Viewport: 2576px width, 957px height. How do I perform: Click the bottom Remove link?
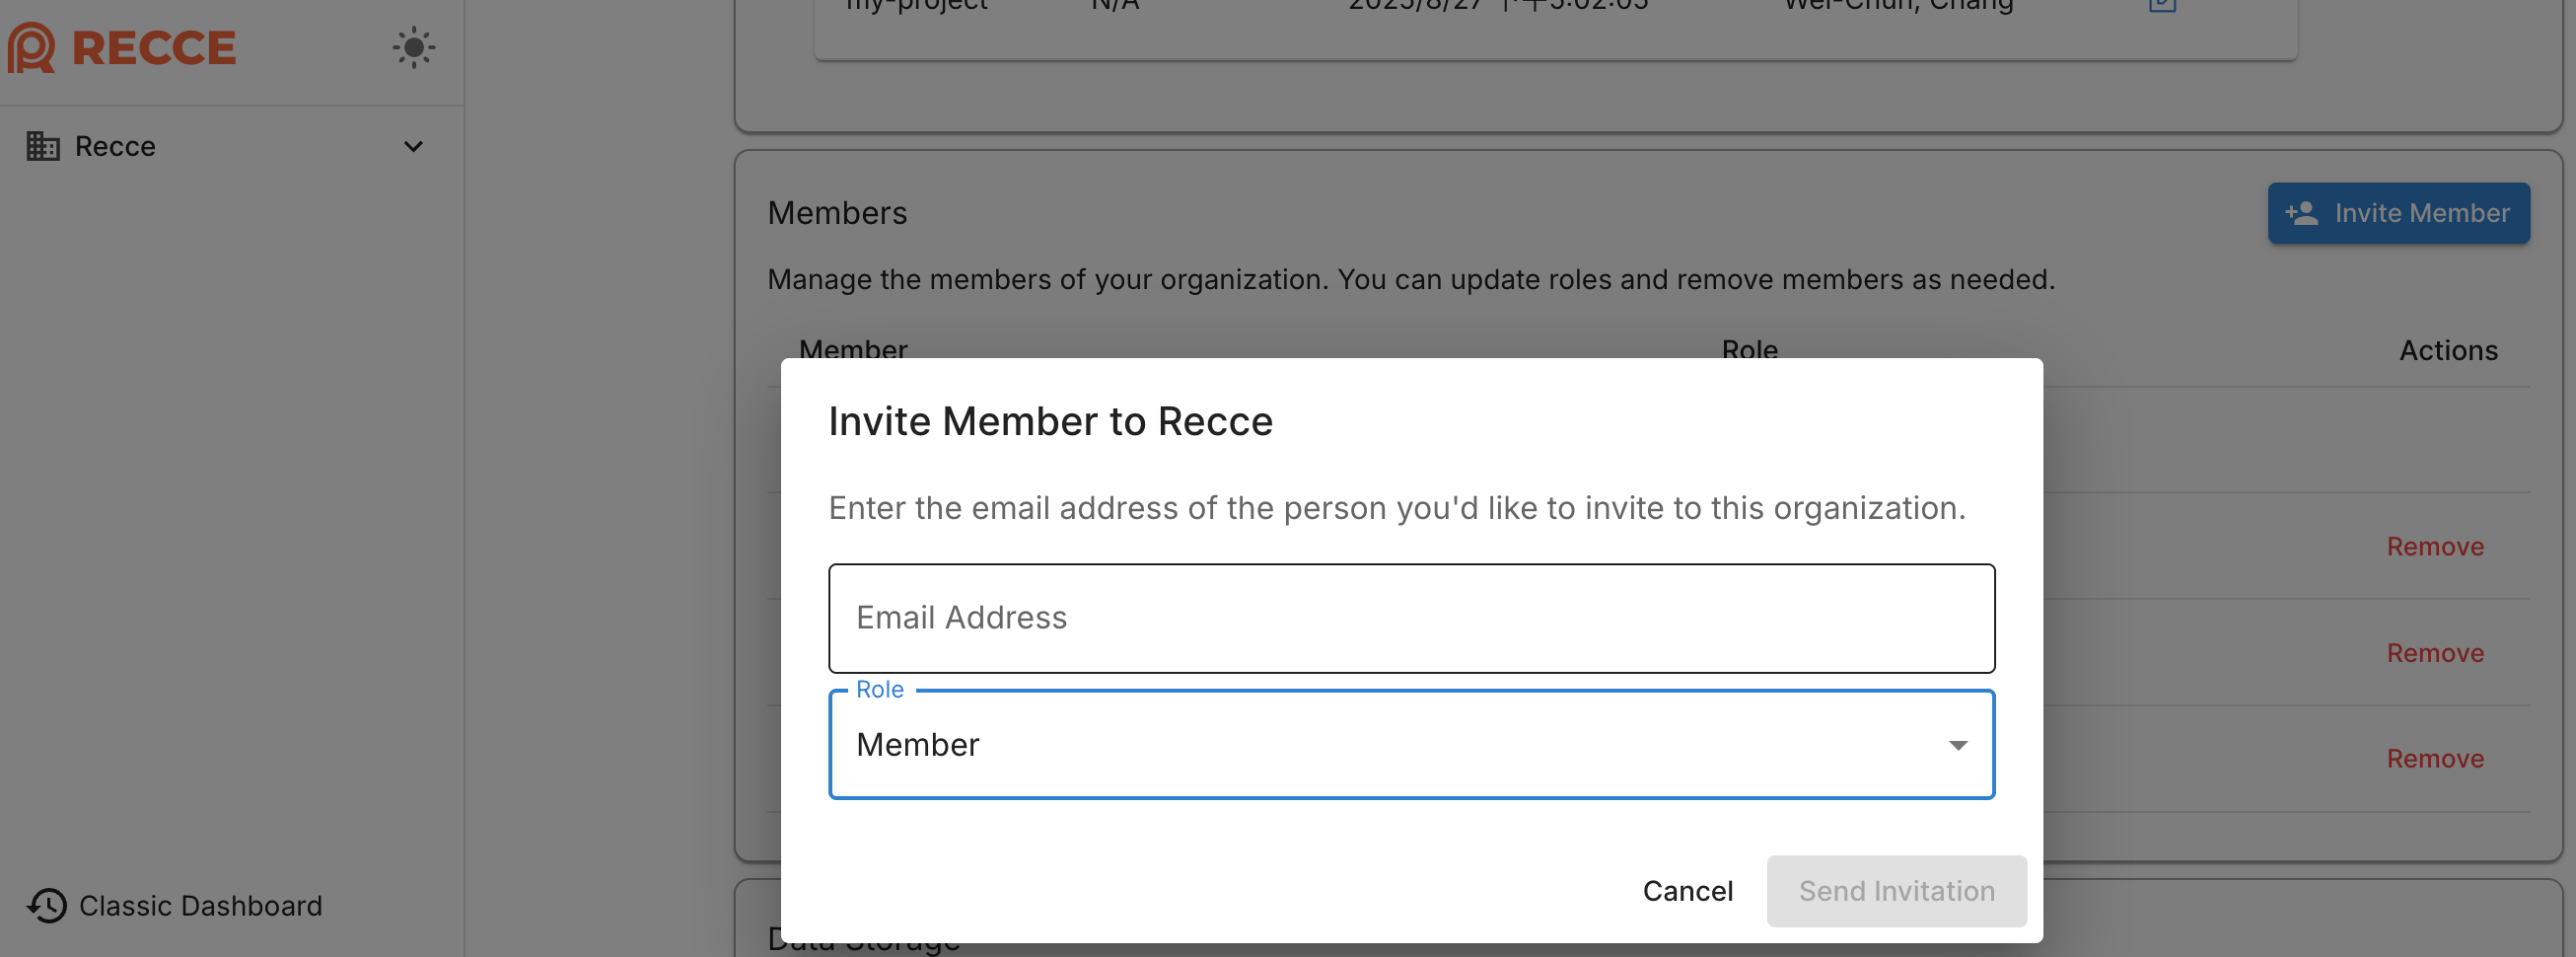tap(2434, 758)
